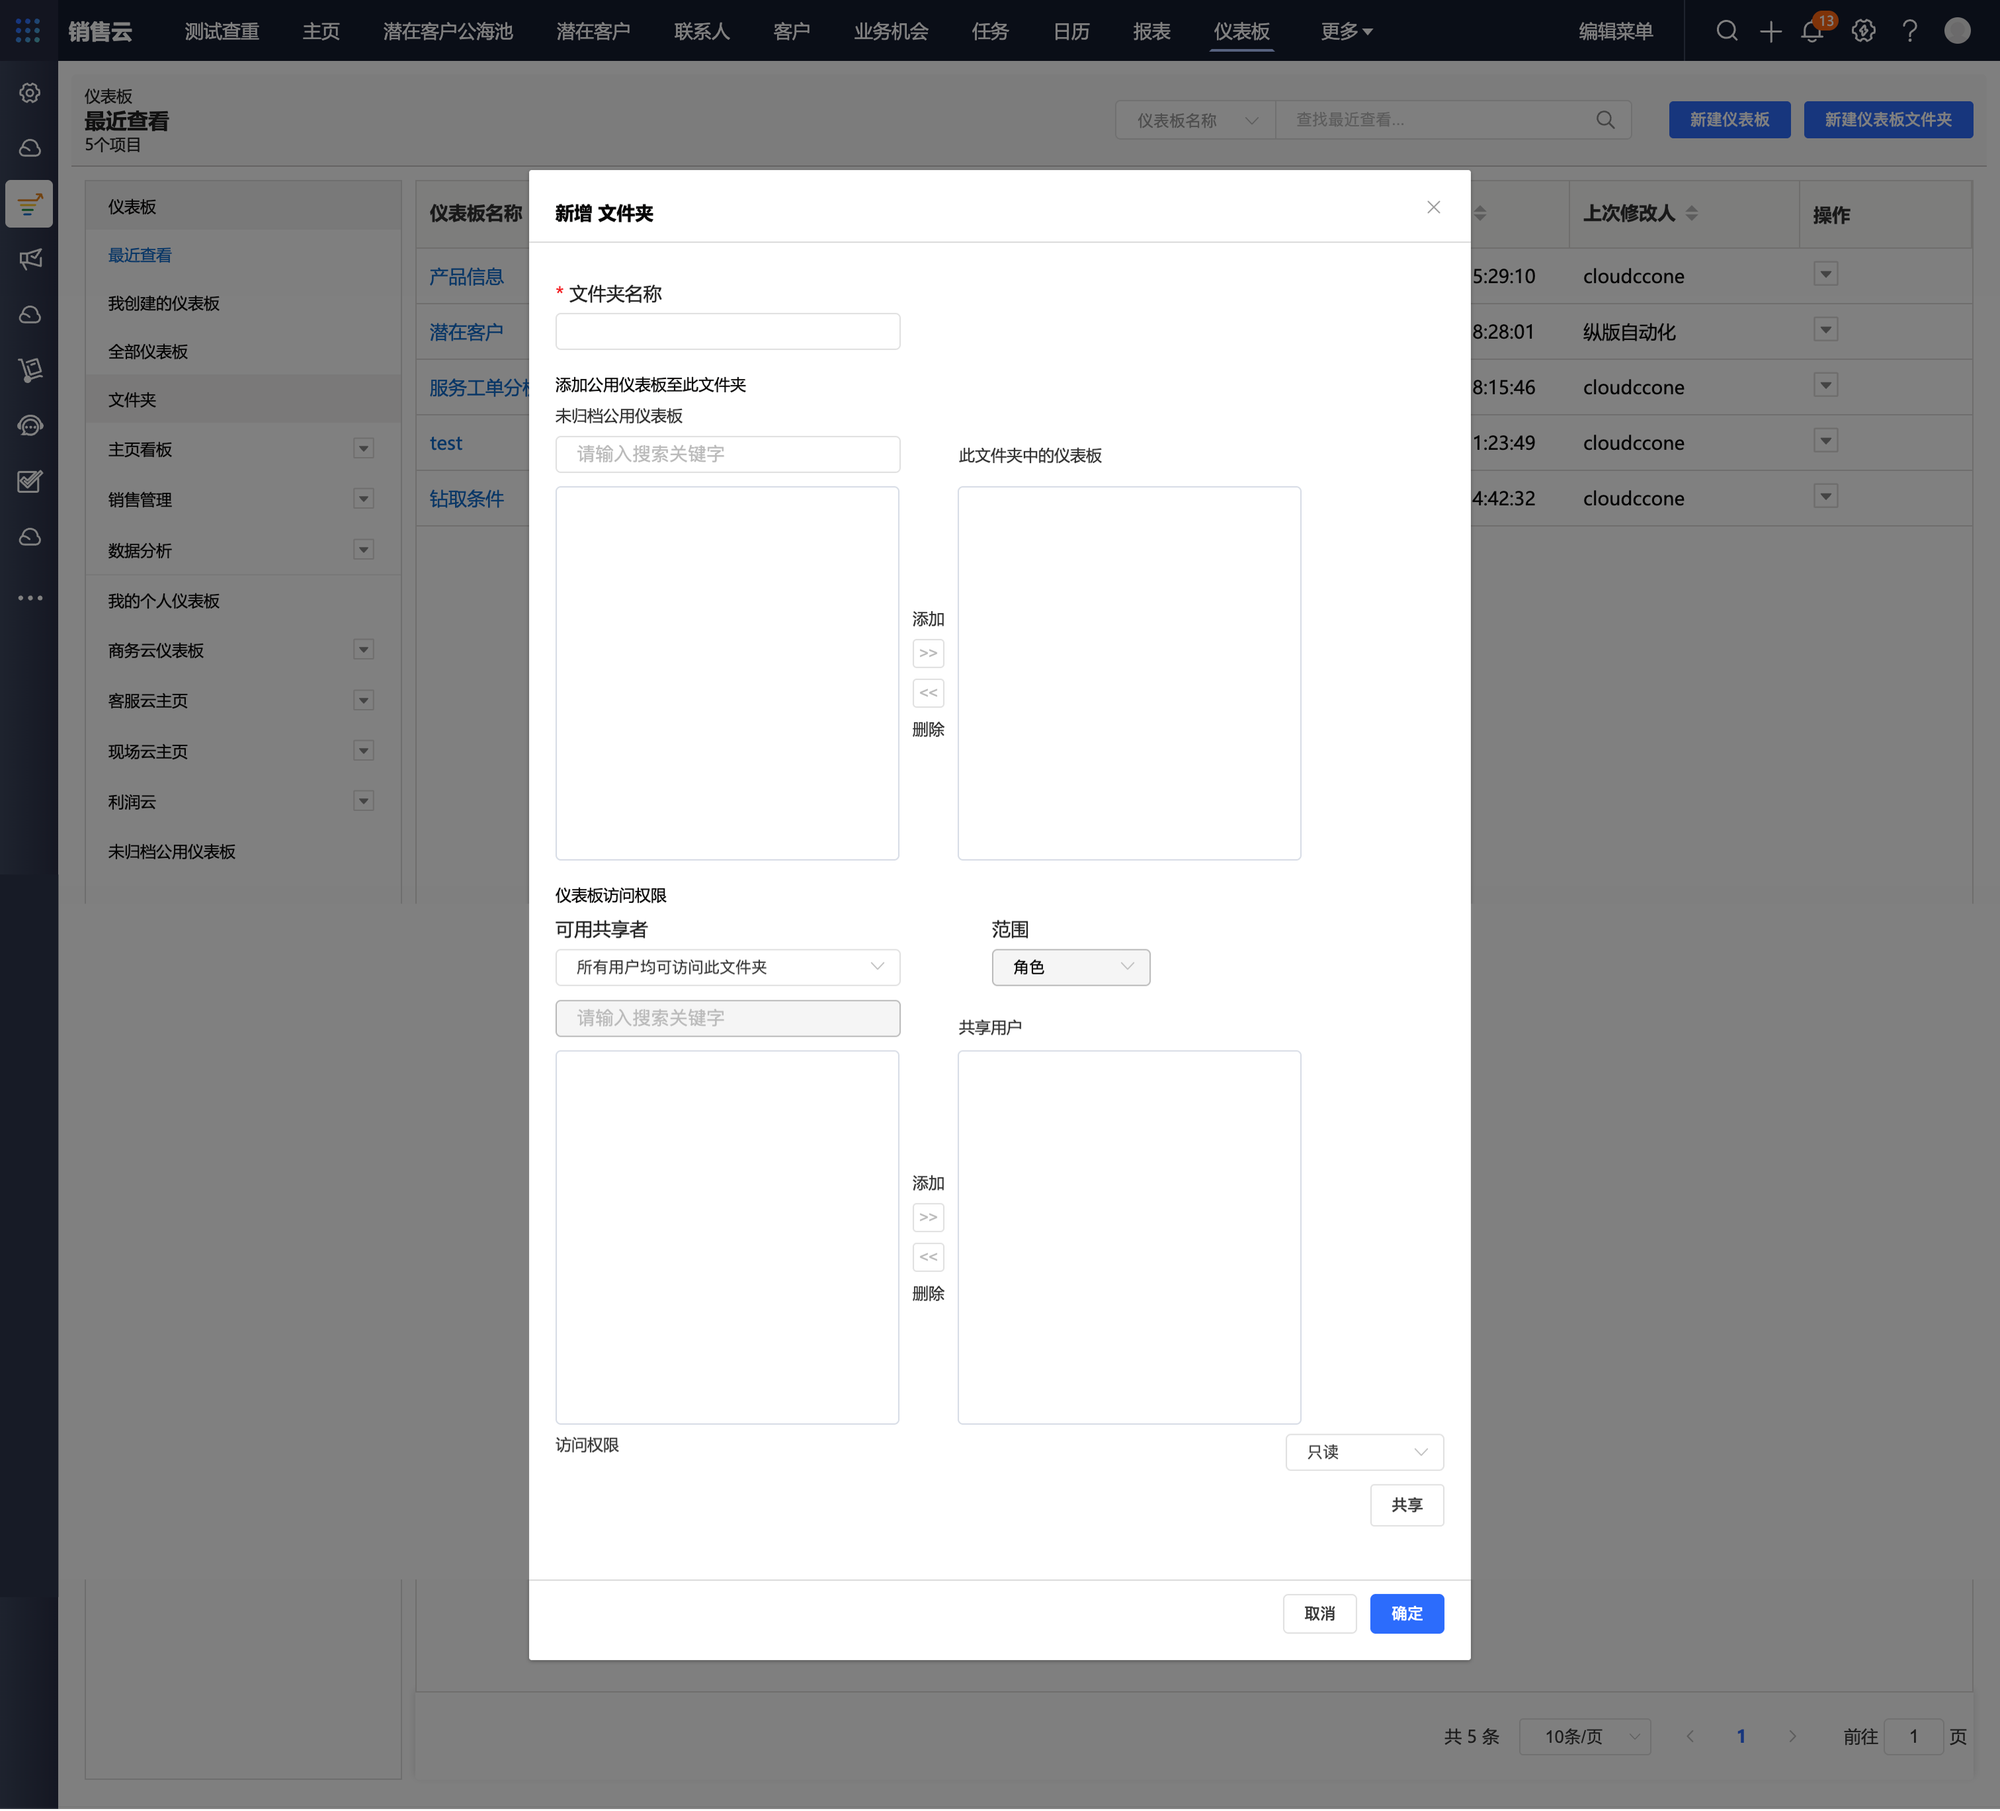2000x1811 pixels.
Task: Click the headset customer service sidebar icon
Action: click(30, 427)
